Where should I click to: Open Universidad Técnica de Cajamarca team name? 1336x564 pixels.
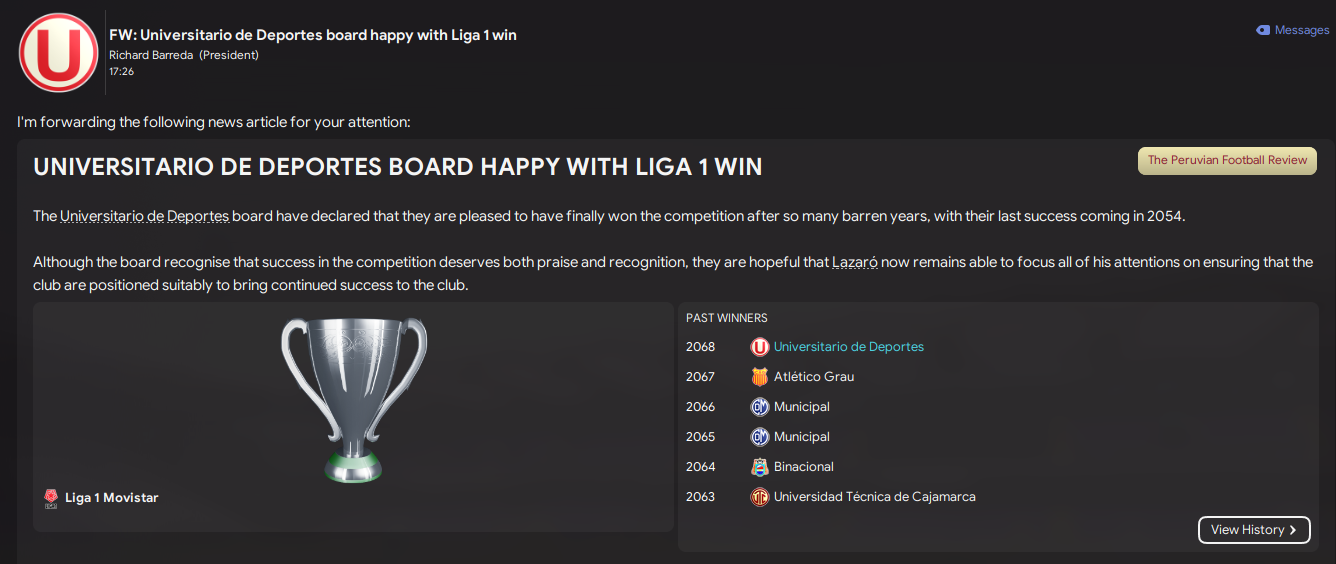point(874,497)
